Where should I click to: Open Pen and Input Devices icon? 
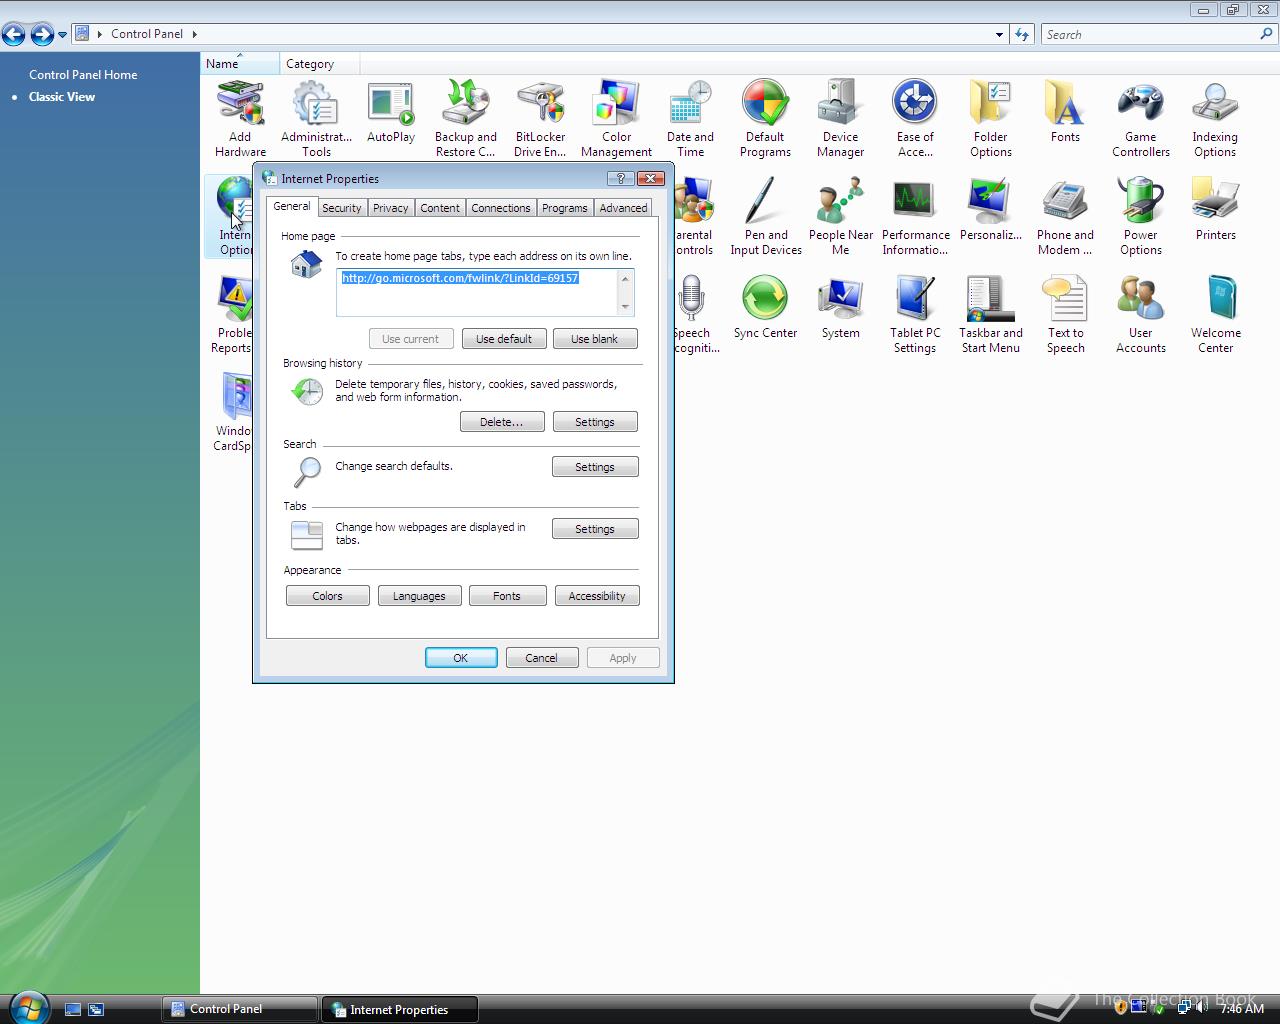(x=766, y=216)
